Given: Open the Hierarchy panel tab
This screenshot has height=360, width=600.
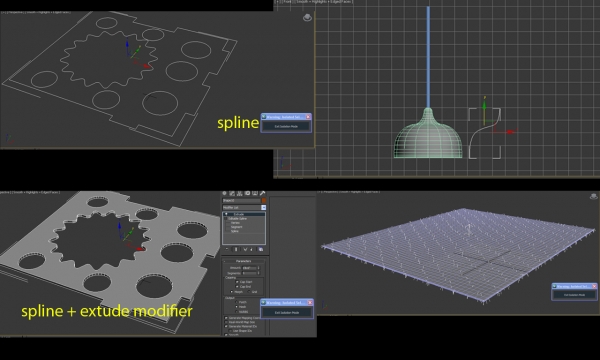Looking at the screenshot, I should 239,193.
